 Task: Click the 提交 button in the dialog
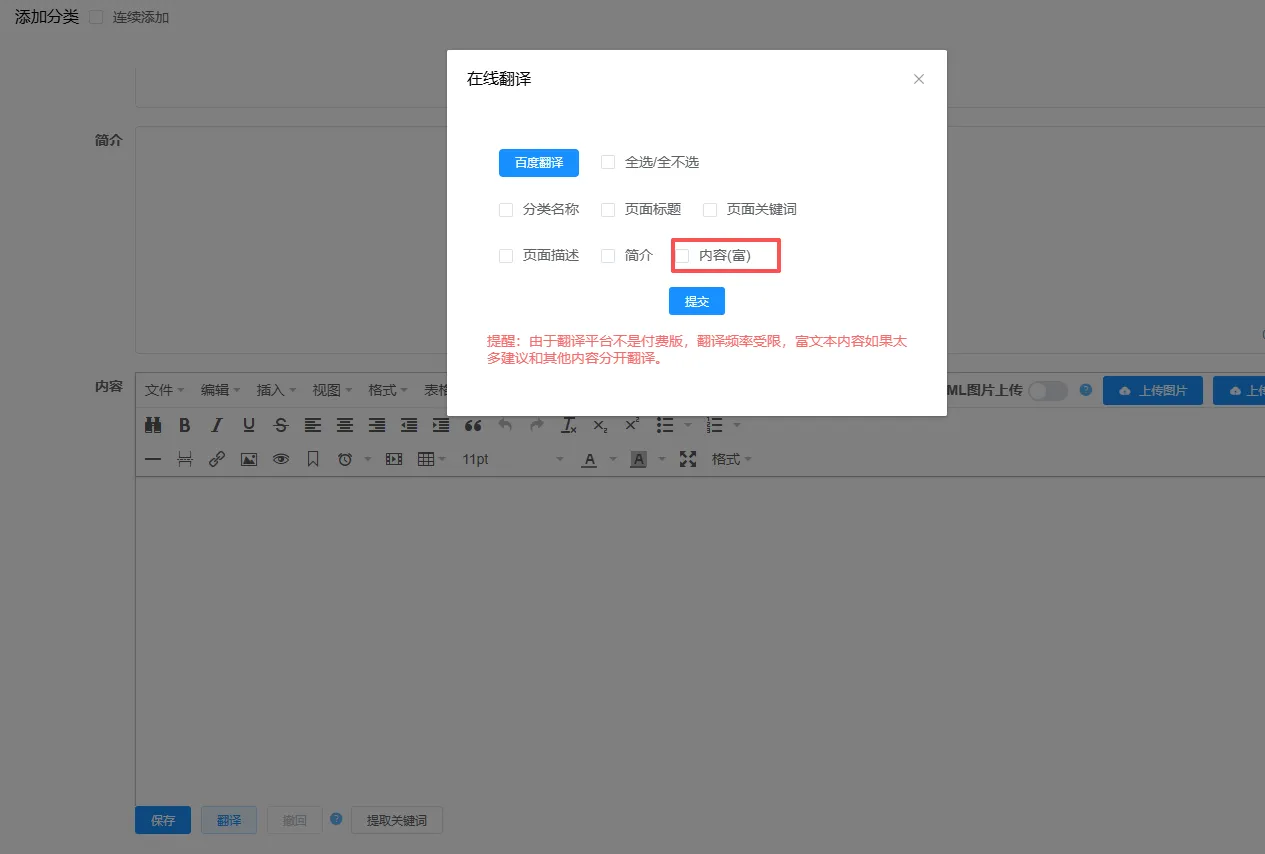[x=696, y=301]
